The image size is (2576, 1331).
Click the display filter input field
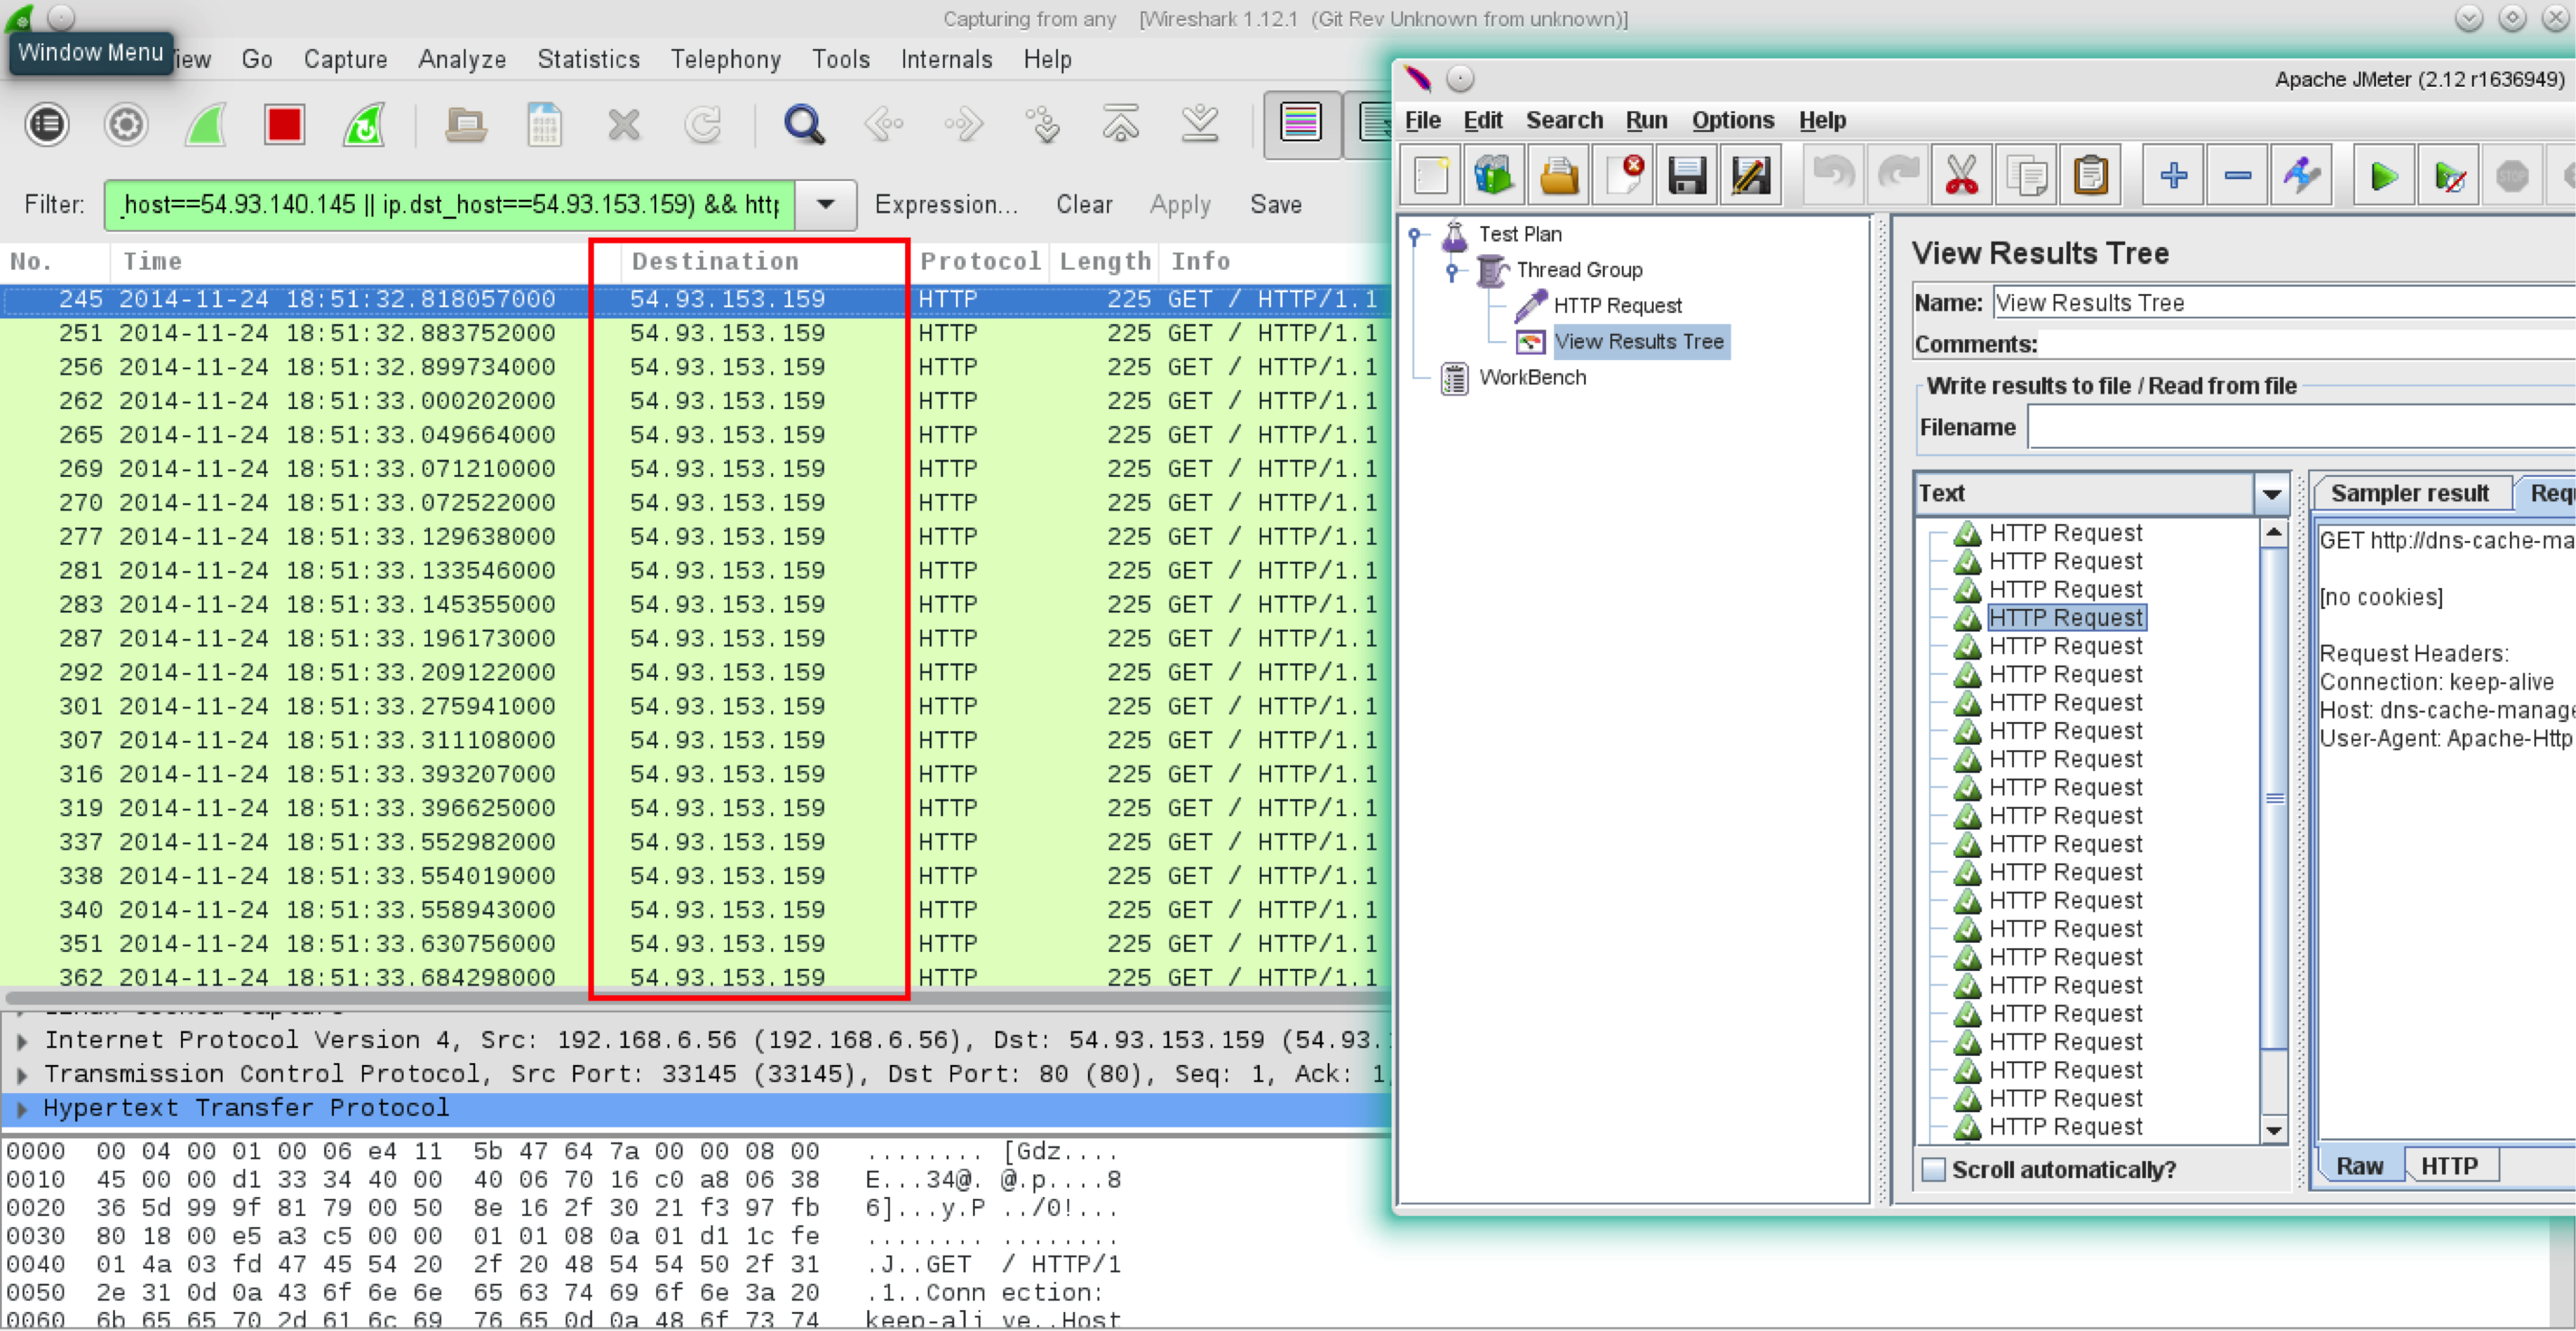pos(450,204)
